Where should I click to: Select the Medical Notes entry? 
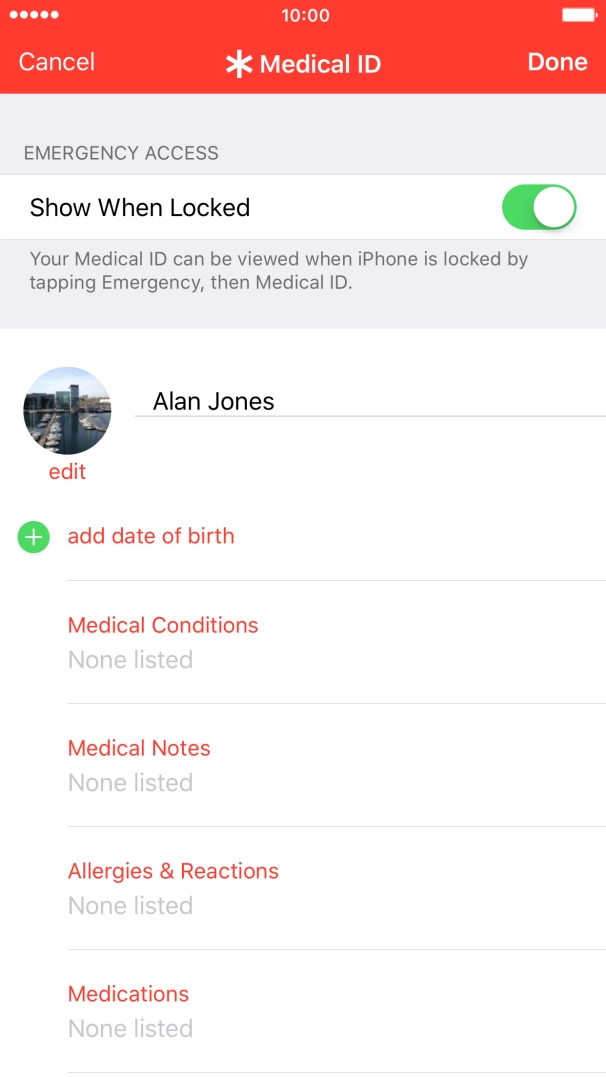[139, 748]
